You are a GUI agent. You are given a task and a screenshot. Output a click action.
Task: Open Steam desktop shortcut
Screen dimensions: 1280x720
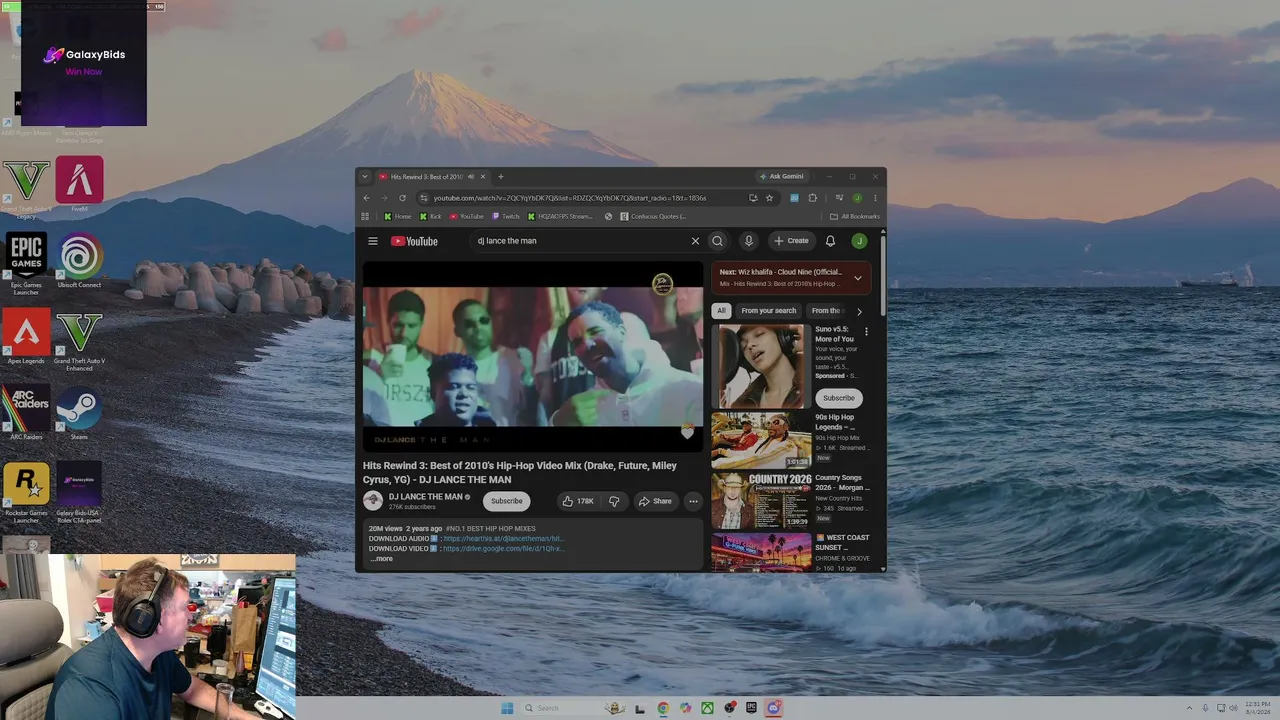tap(79, 413)
